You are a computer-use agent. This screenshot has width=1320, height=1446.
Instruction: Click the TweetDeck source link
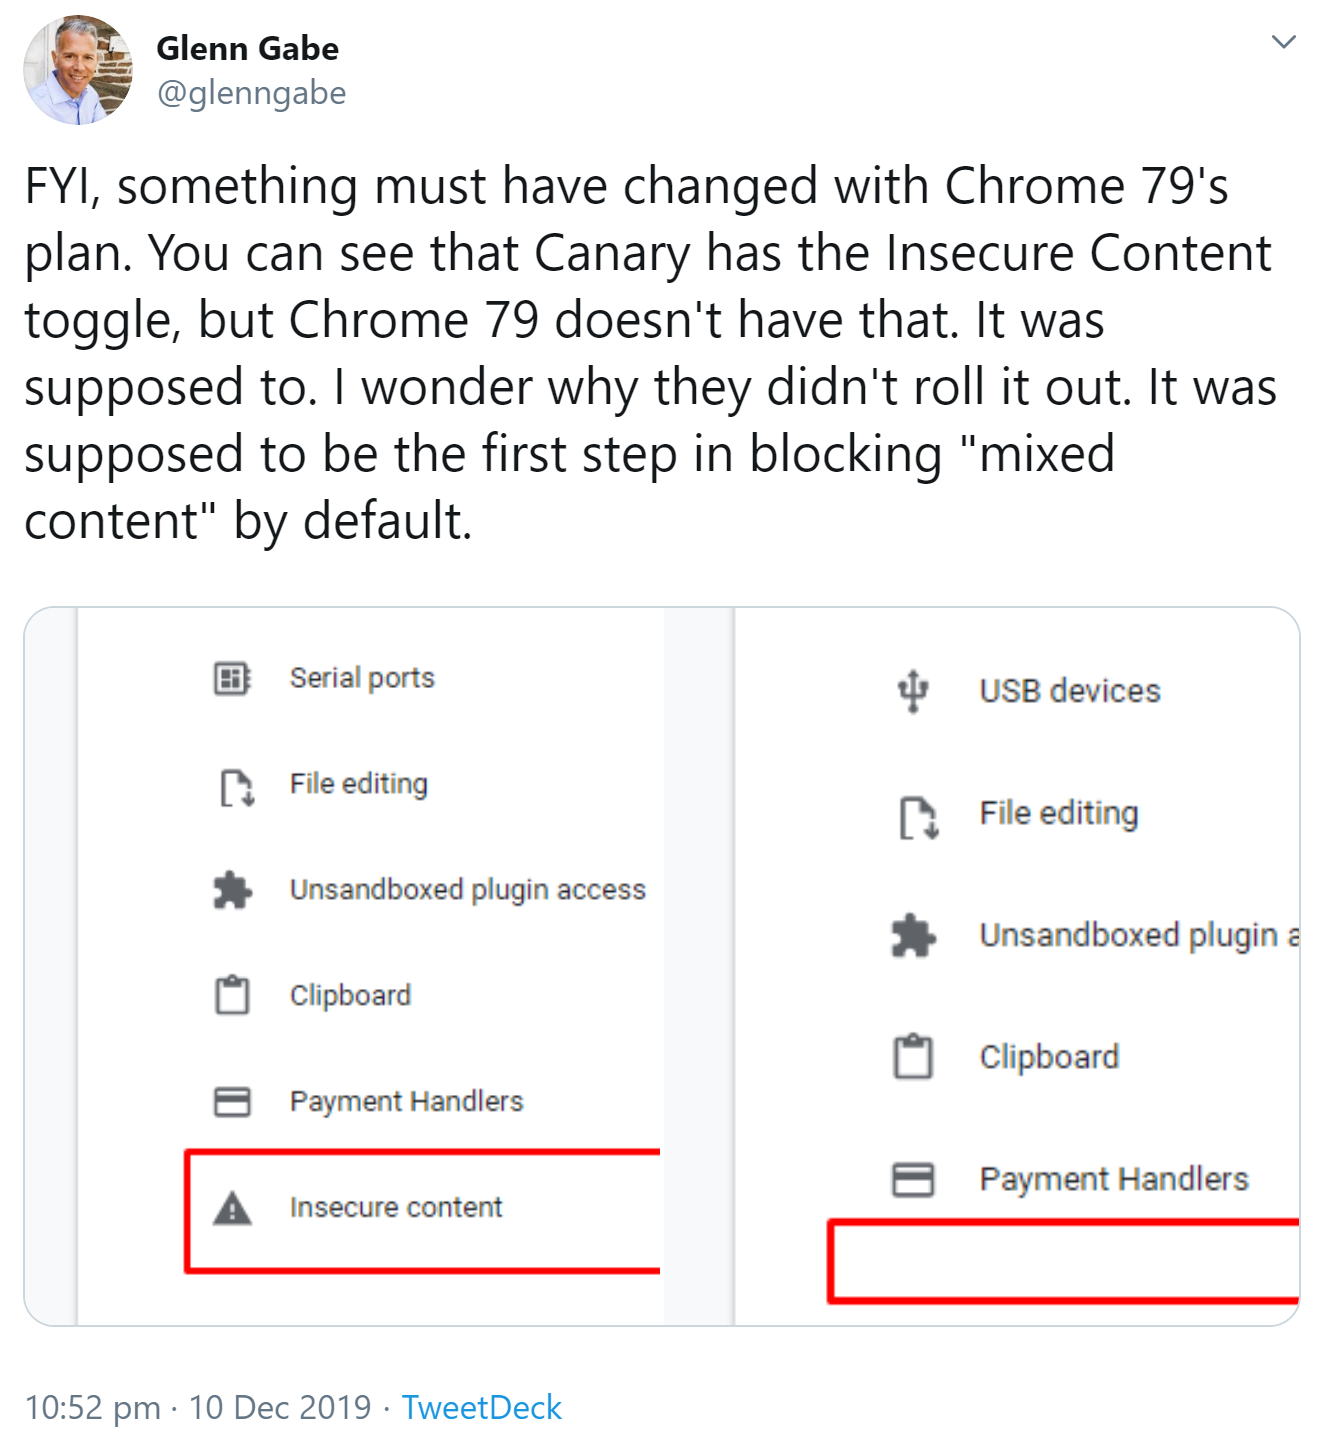483,1407
